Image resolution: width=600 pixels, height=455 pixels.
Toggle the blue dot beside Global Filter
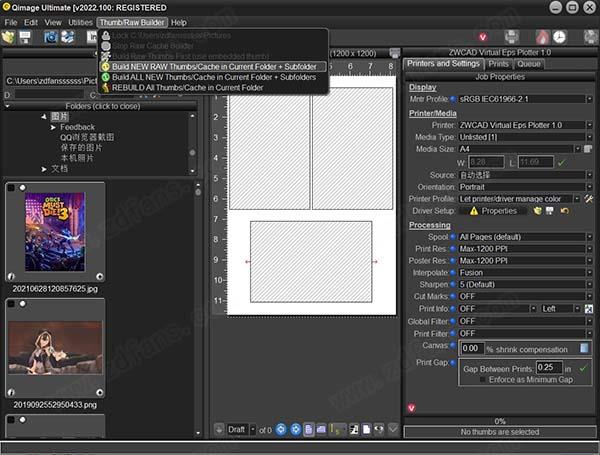[453, 321]
